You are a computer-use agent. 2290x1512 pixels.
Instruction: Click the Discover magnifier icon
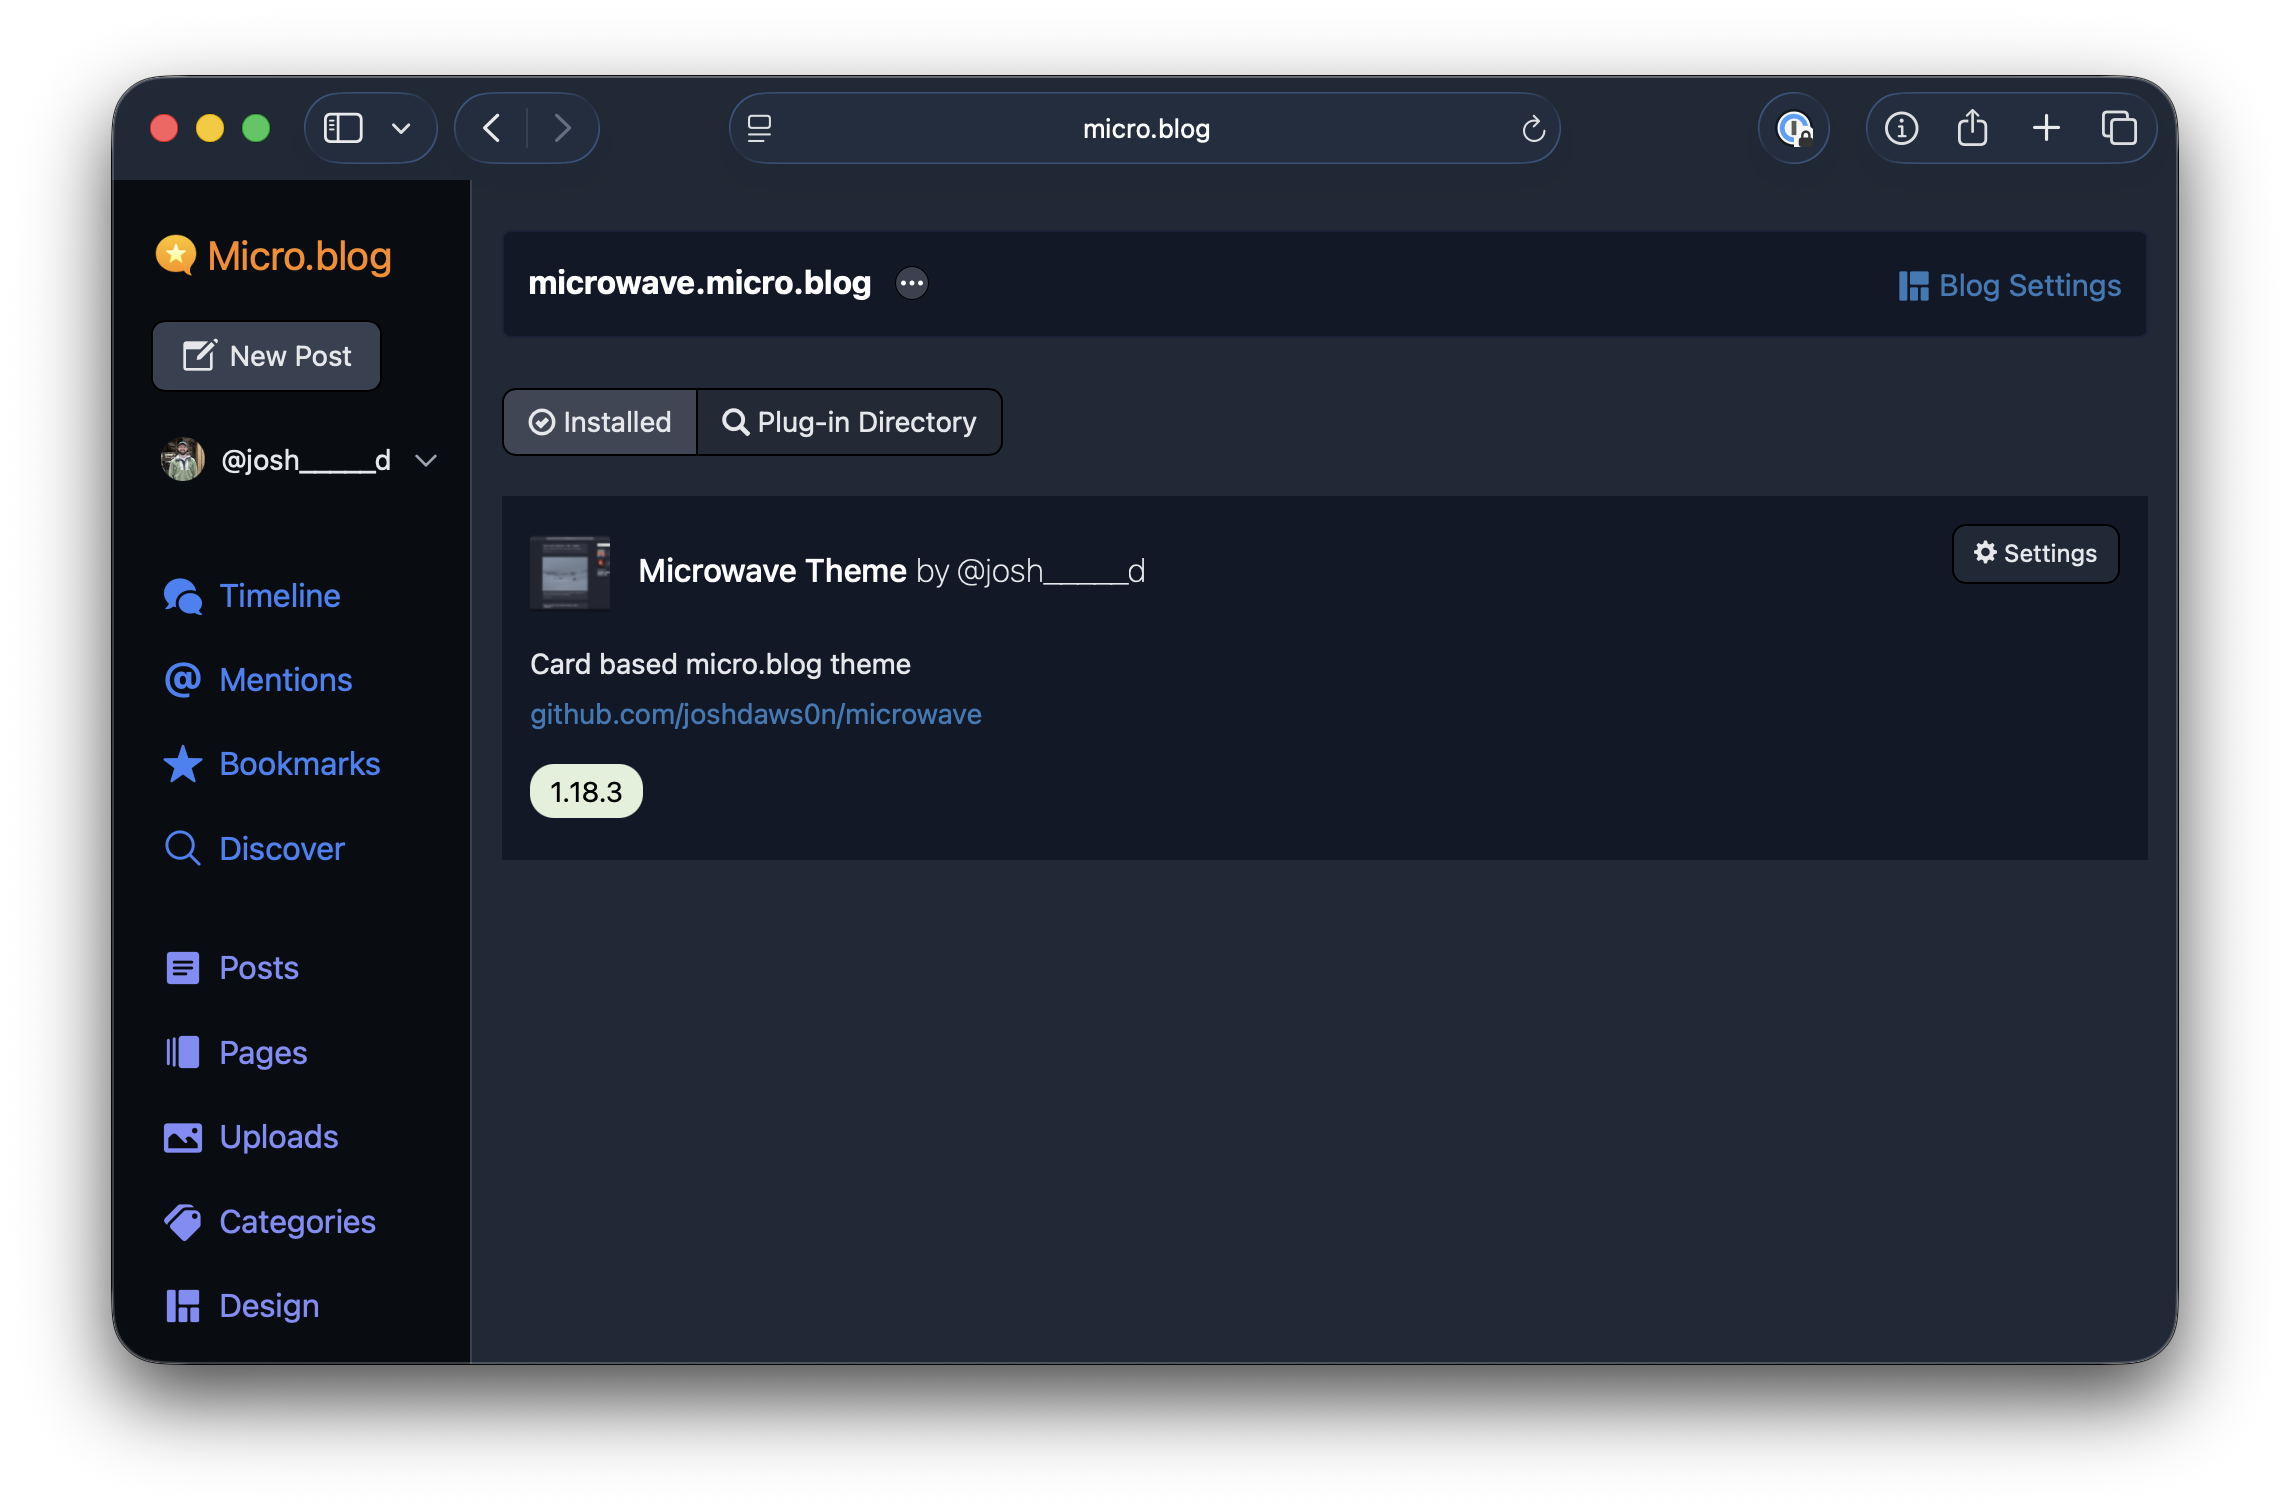[x=182, y=848]
